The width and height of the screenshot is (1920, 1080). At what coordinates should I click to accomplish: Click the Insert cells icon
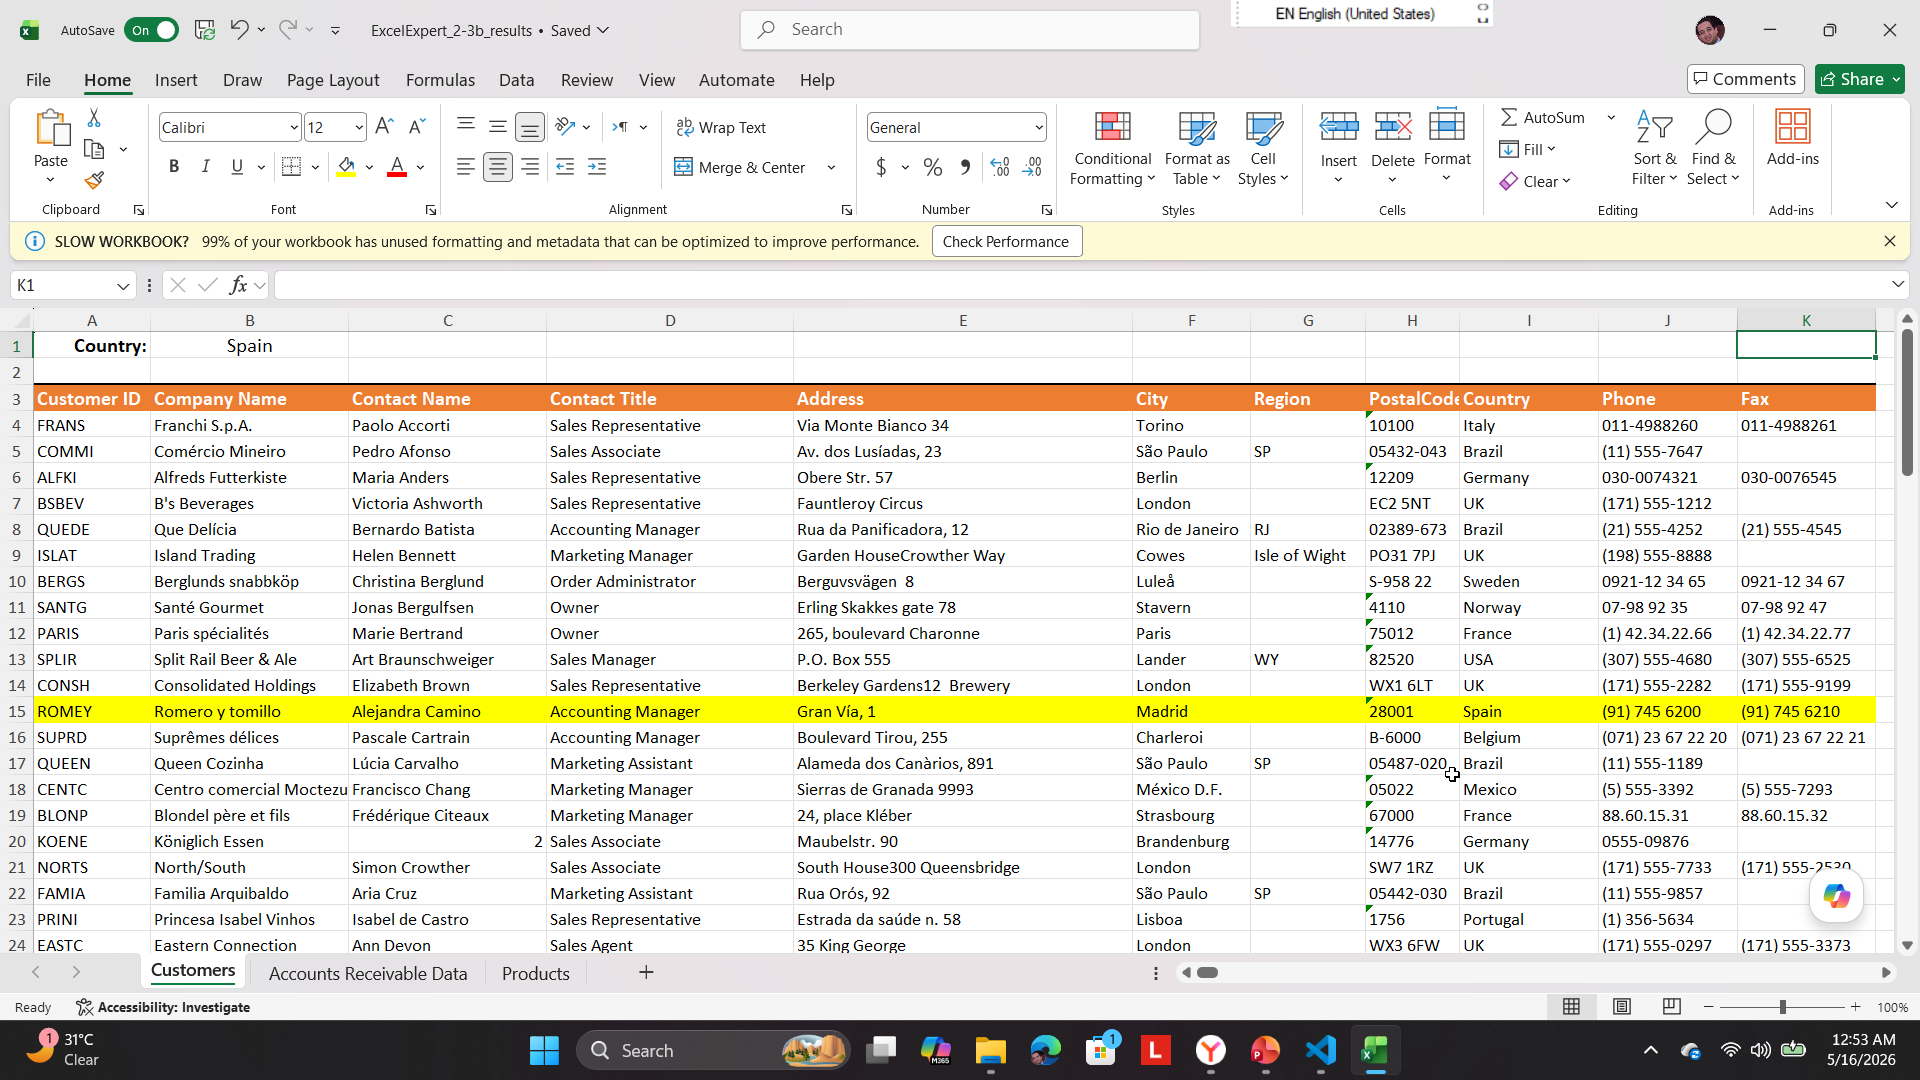(x=1339, y=128)
